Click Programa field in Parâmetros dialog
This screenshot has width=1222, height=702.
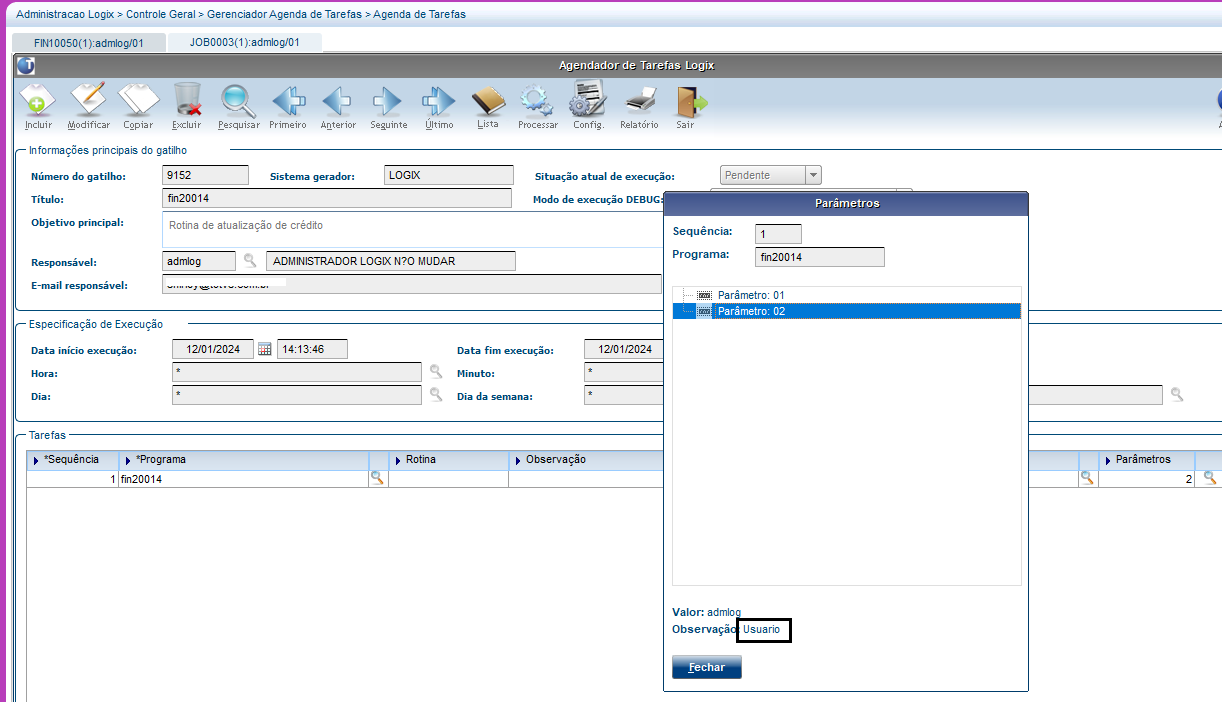(x=820, y=257)
